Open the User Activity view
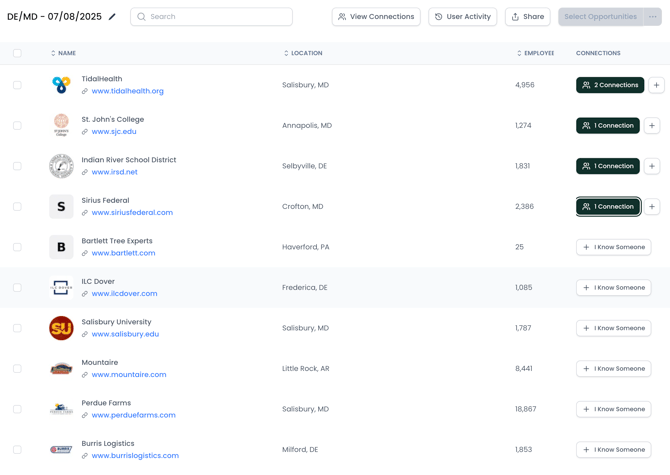Screen dimensions: 670x475 tap(463, 17)
